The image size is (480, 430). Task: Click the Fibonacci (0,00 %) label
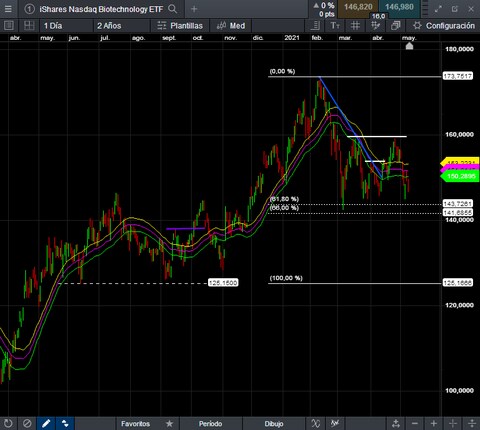pos(282,71)
